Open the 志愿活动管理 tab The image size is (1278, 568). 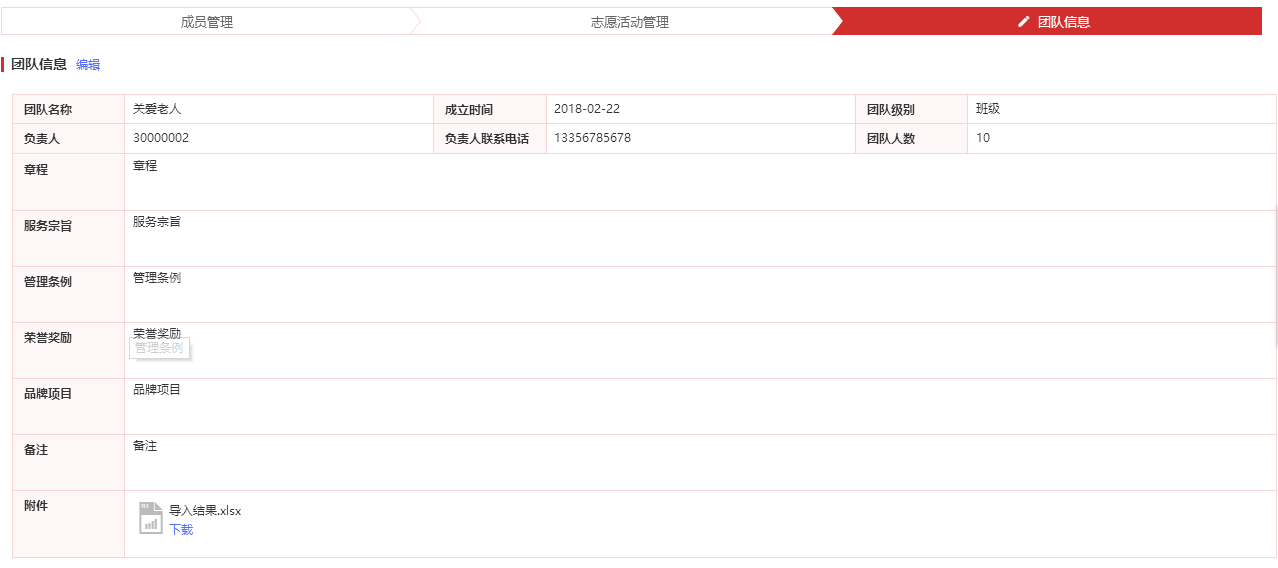[630, 21]
